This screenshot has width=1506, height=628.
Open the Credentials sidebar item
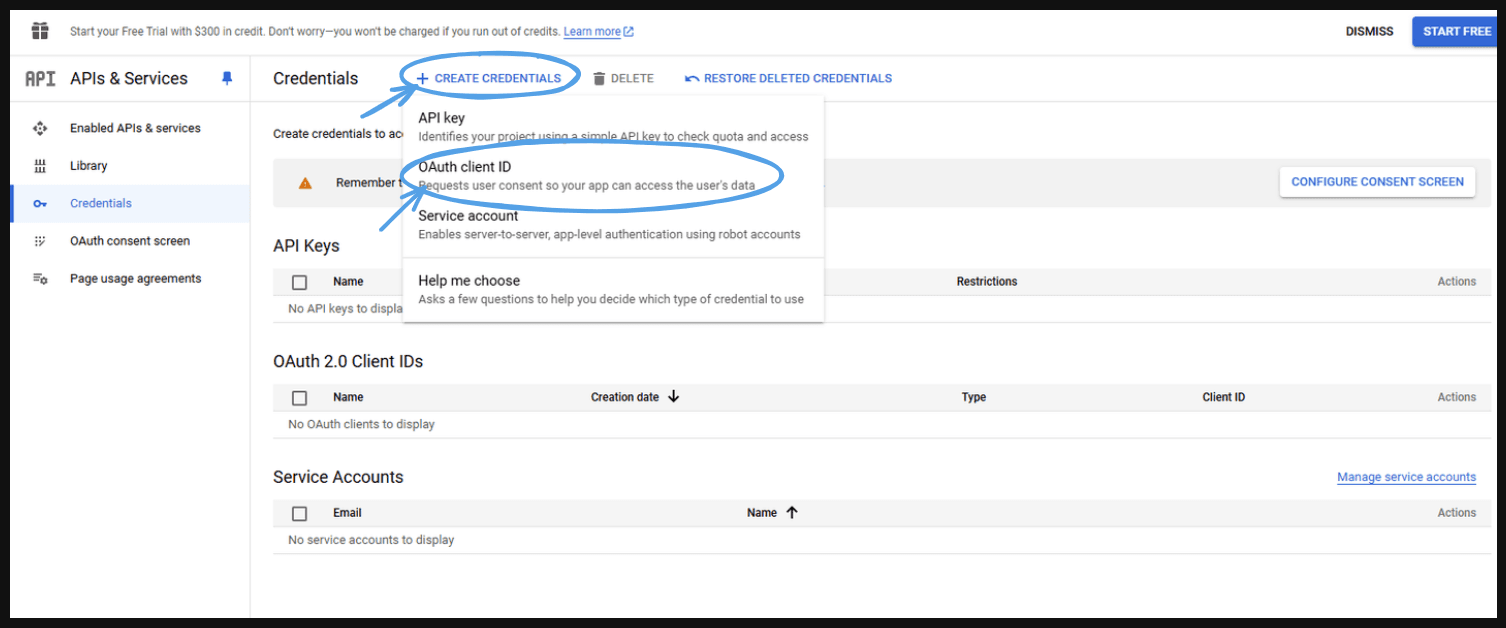pyautogui.click(x=130, y=203)
